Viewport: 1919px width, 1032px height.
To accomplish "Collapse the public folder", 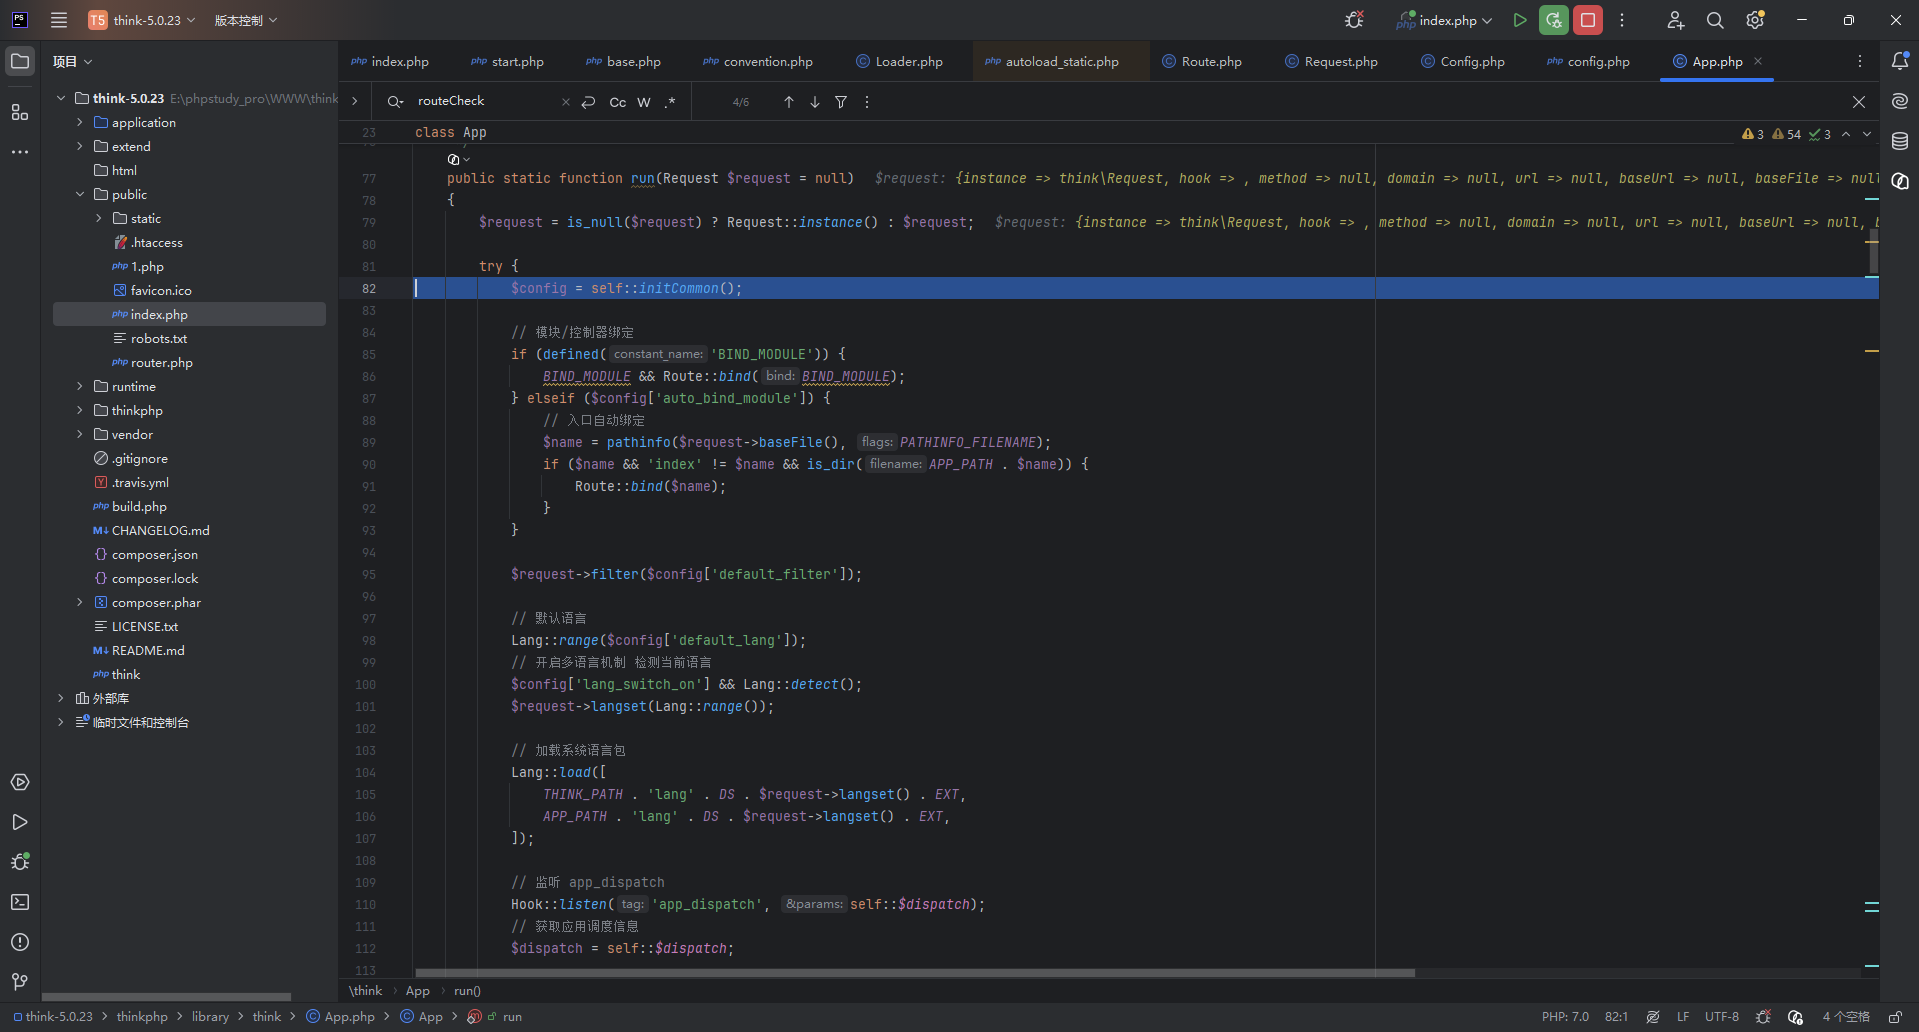I will [x=80, y=194].
